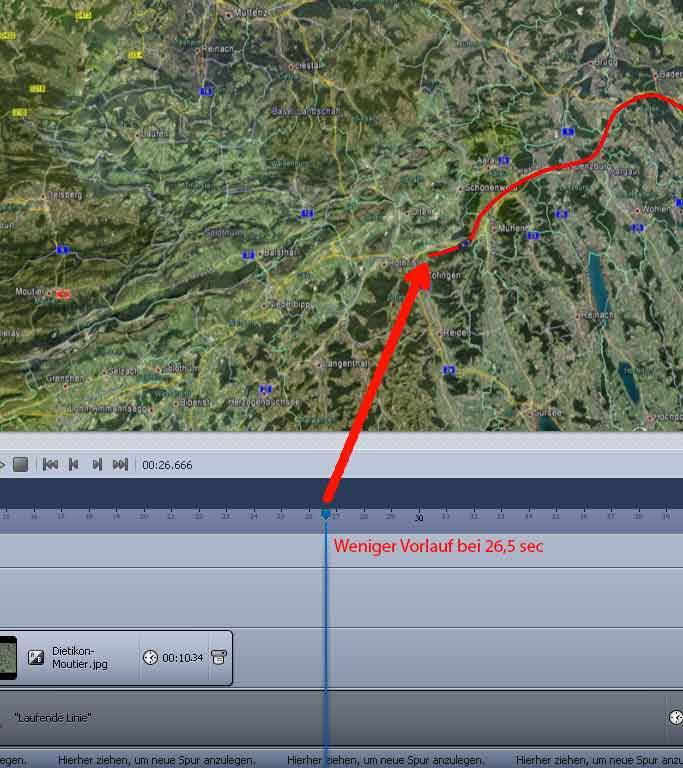Step back to the previous frame
Image resolution: width=683 pixels, height=768 pixels.
(74, 464)
